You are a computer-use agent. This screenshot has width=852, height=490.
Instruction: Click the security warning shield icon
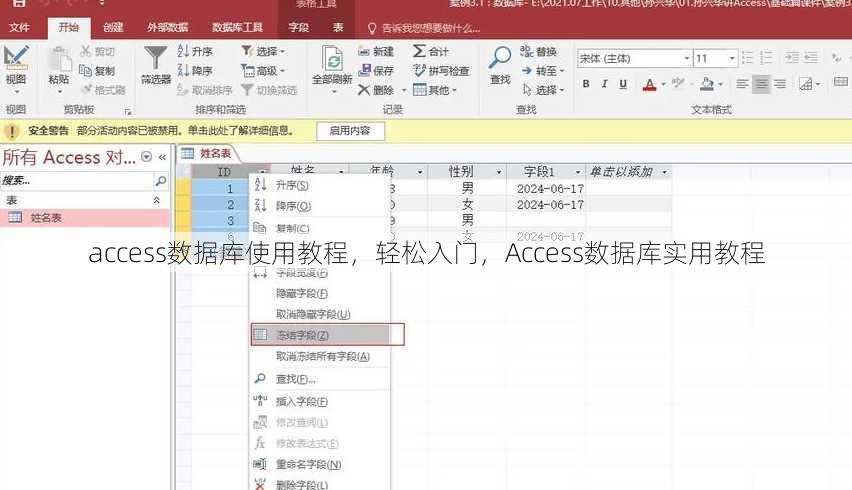pos(11,131)
